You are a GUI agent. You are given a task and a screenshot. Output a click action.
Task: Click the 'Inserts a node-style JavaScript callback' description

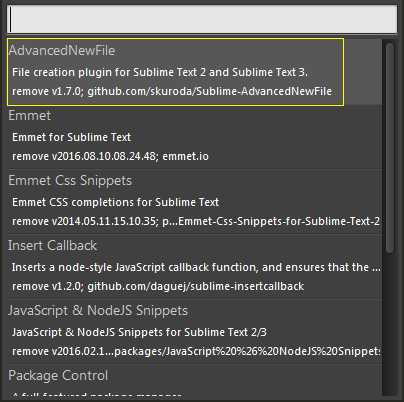(196, 267)
